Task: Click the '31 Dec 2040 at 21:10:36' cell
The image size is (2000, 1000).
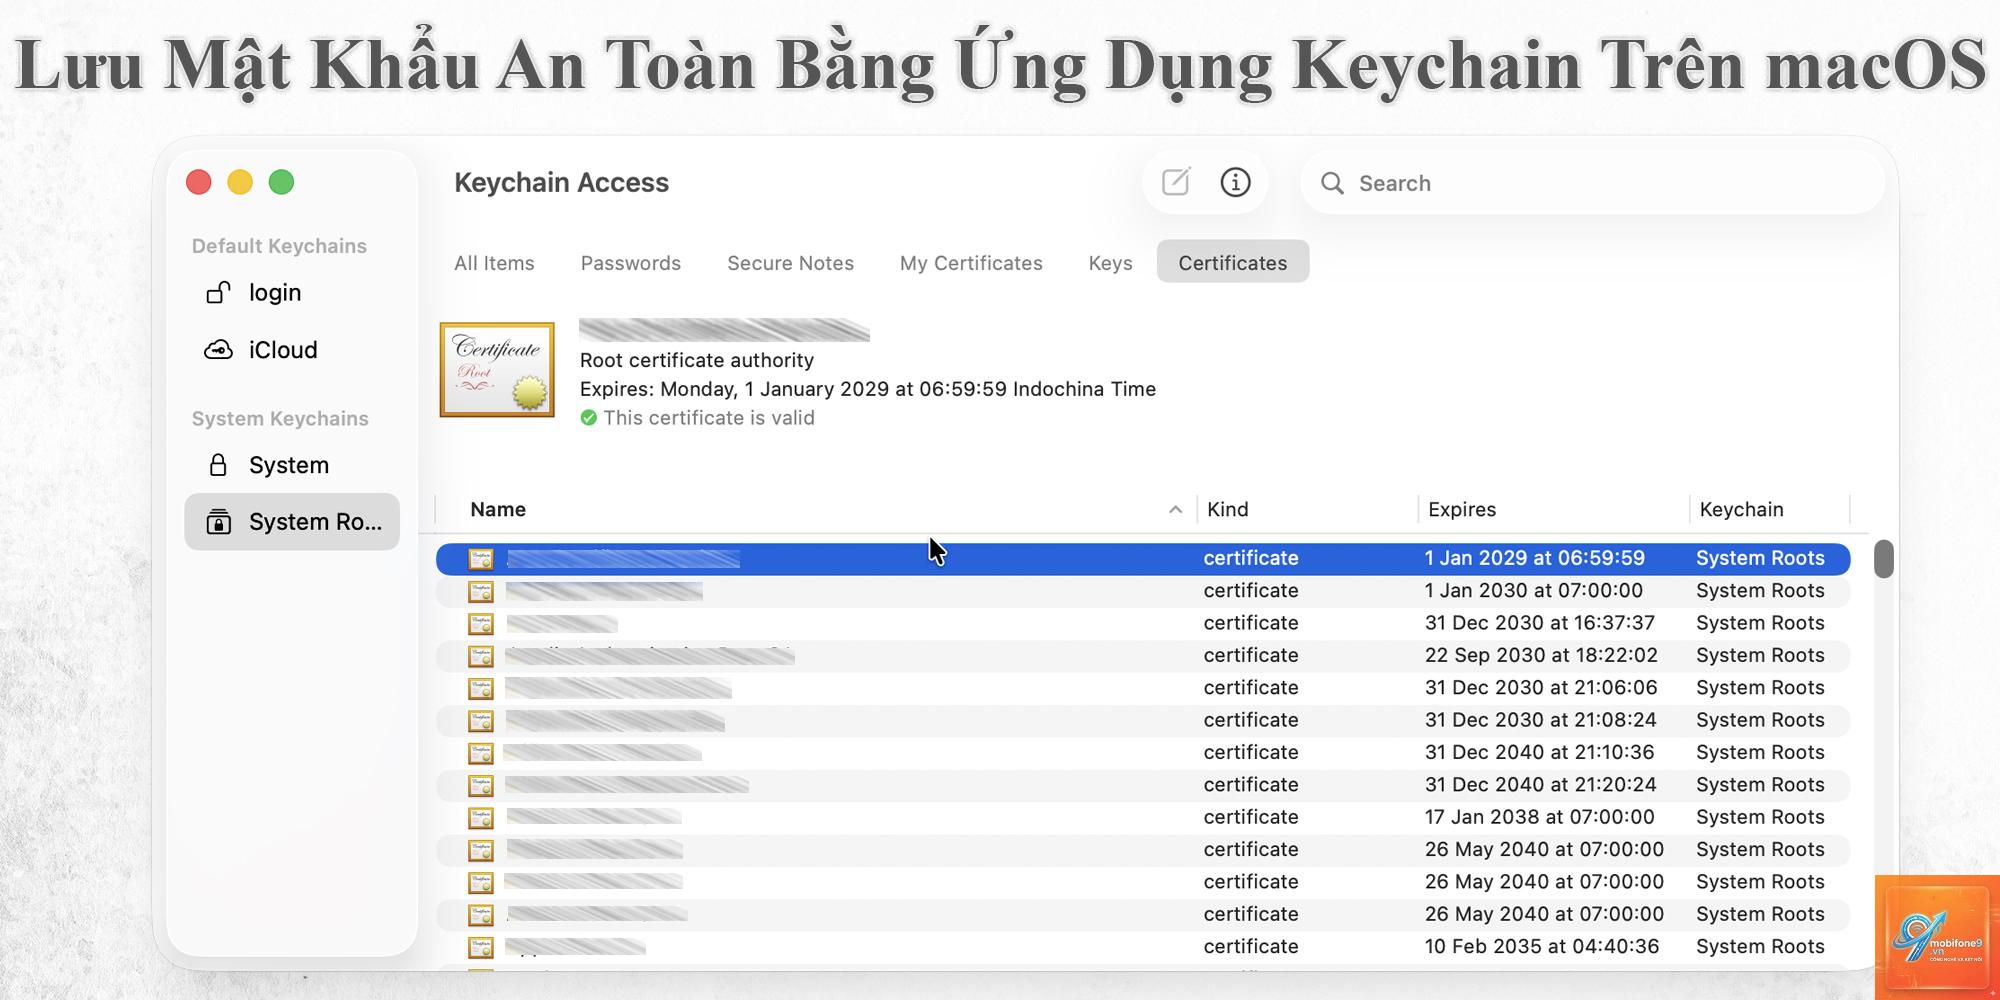Action: click(1539, 752)
